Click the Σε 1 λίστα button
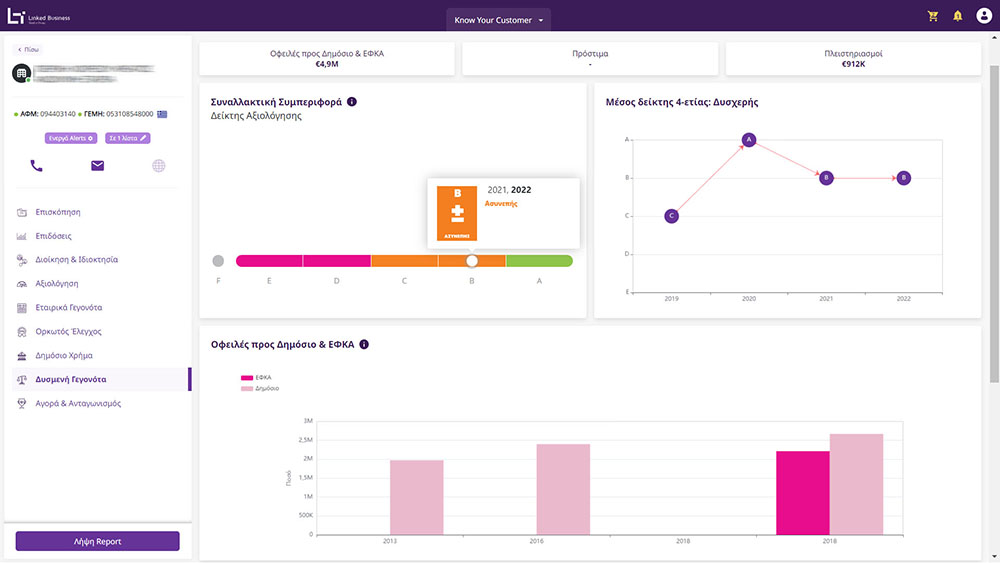 coord(128,138)
